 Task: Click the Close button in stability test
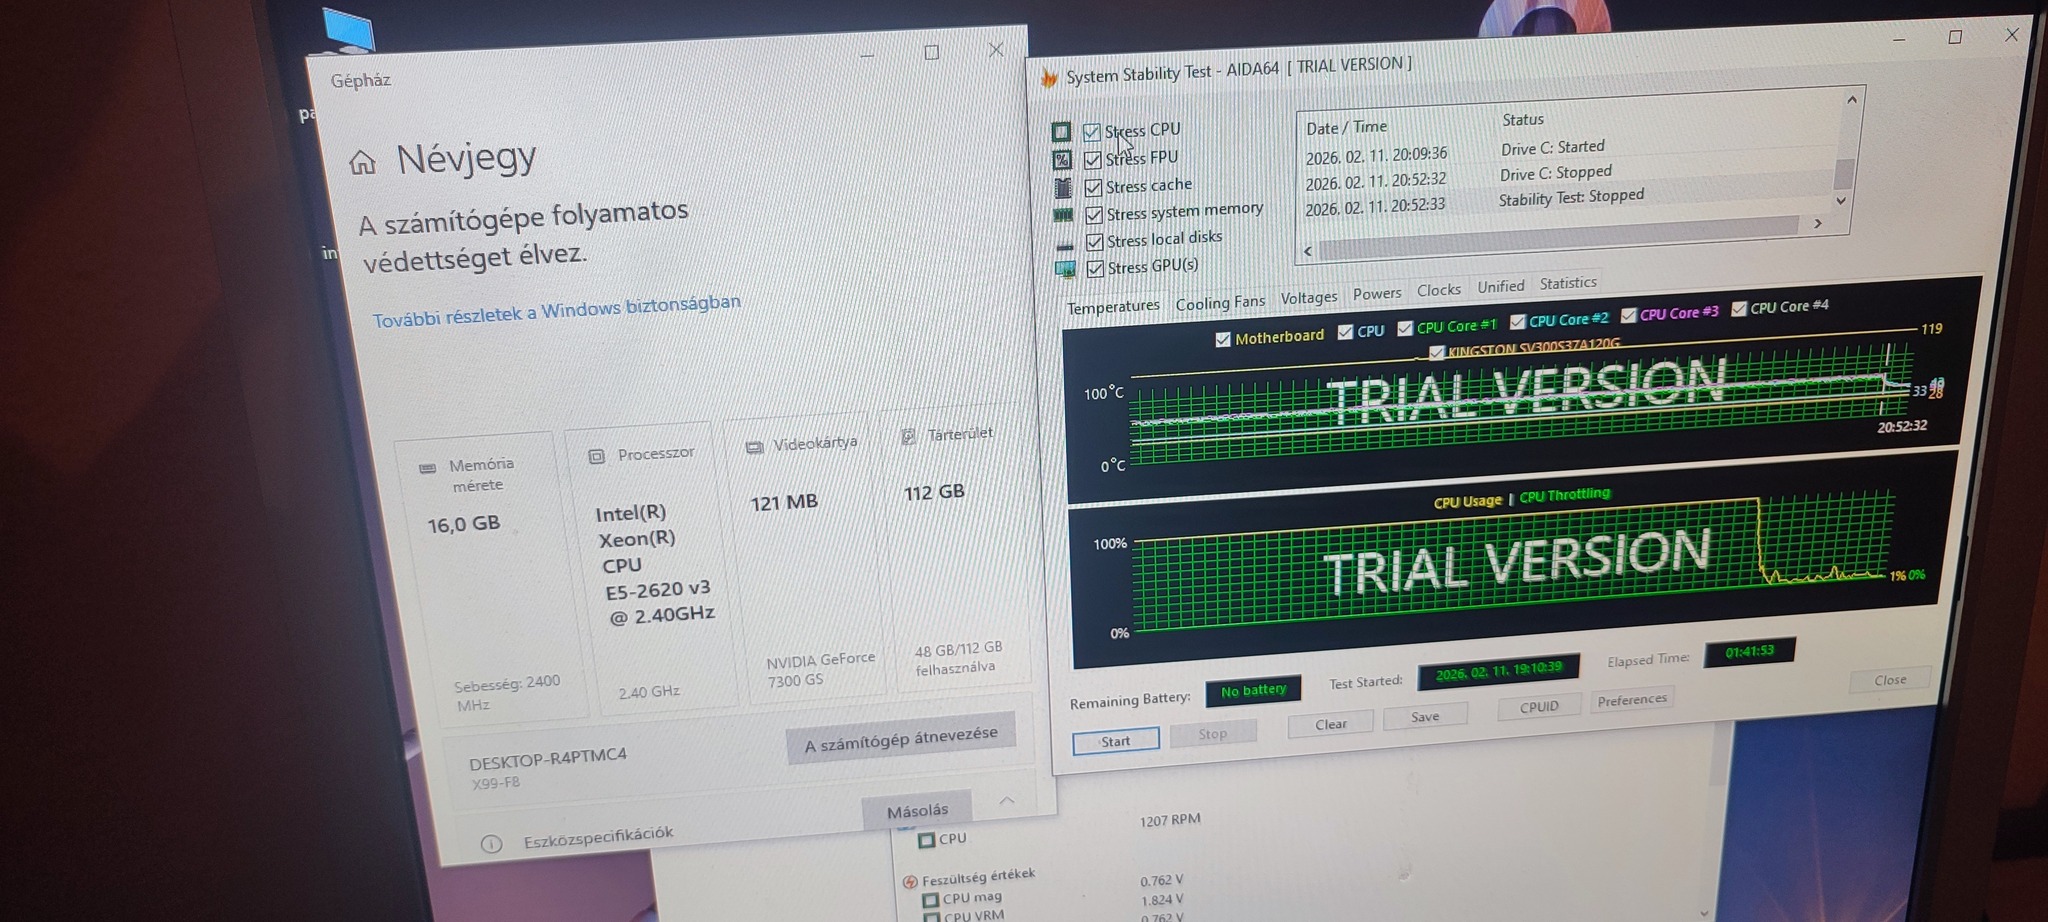click(1889, 680)
